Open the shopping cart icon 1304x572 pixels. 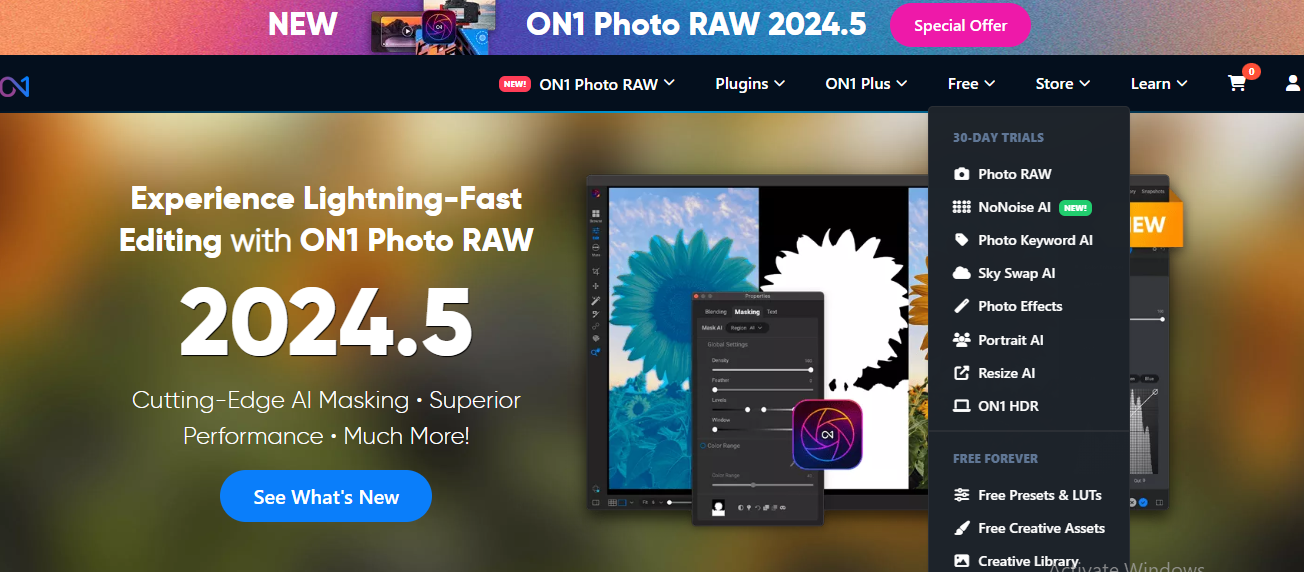point(1238,84)
